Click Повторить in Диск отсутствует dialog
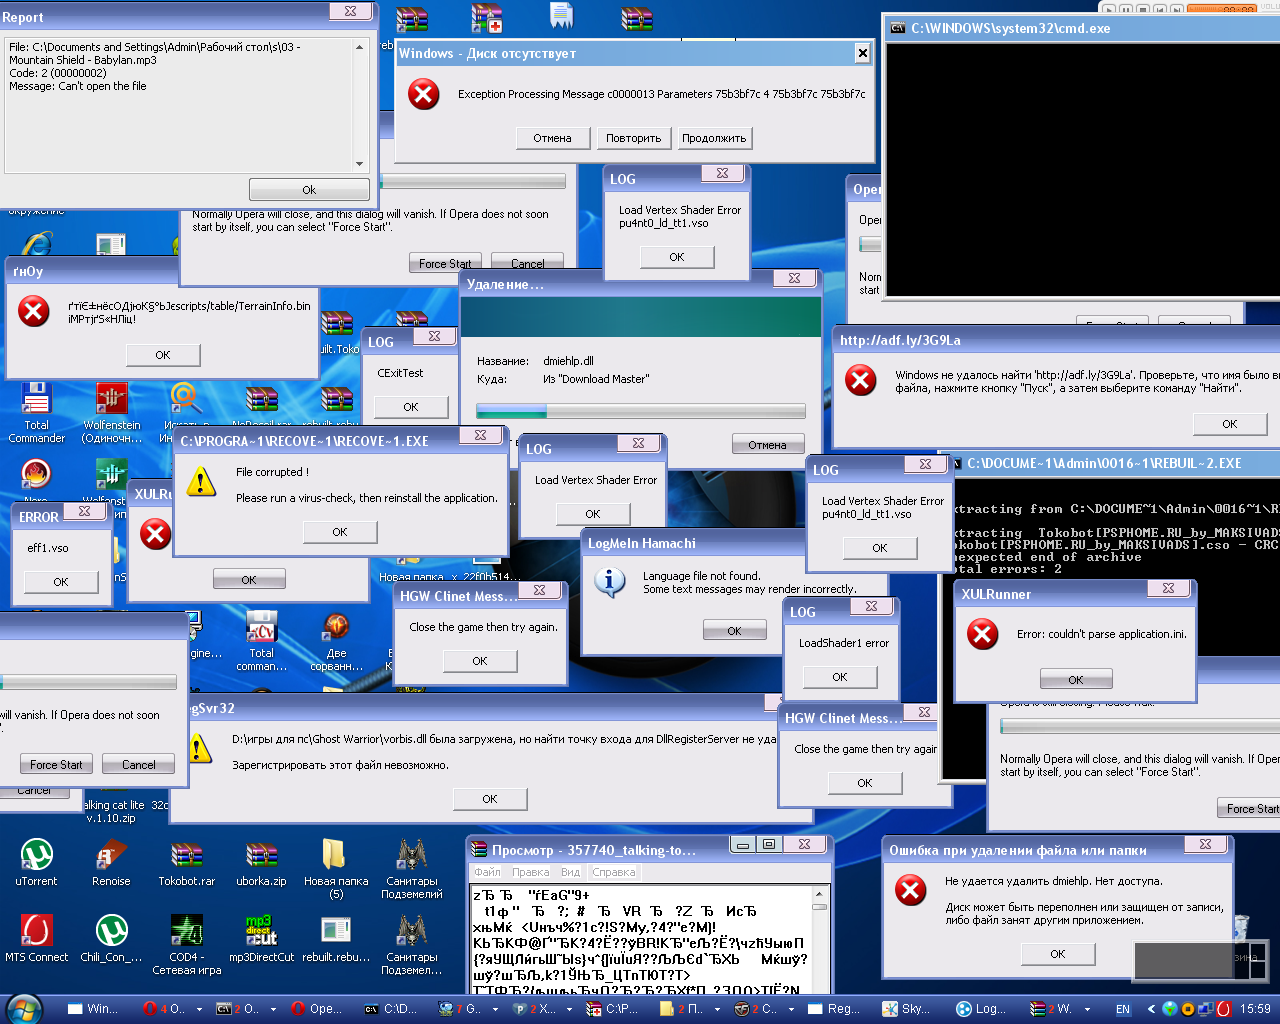Viewport: 1280px width, 1024px height. tap(634, 138)
